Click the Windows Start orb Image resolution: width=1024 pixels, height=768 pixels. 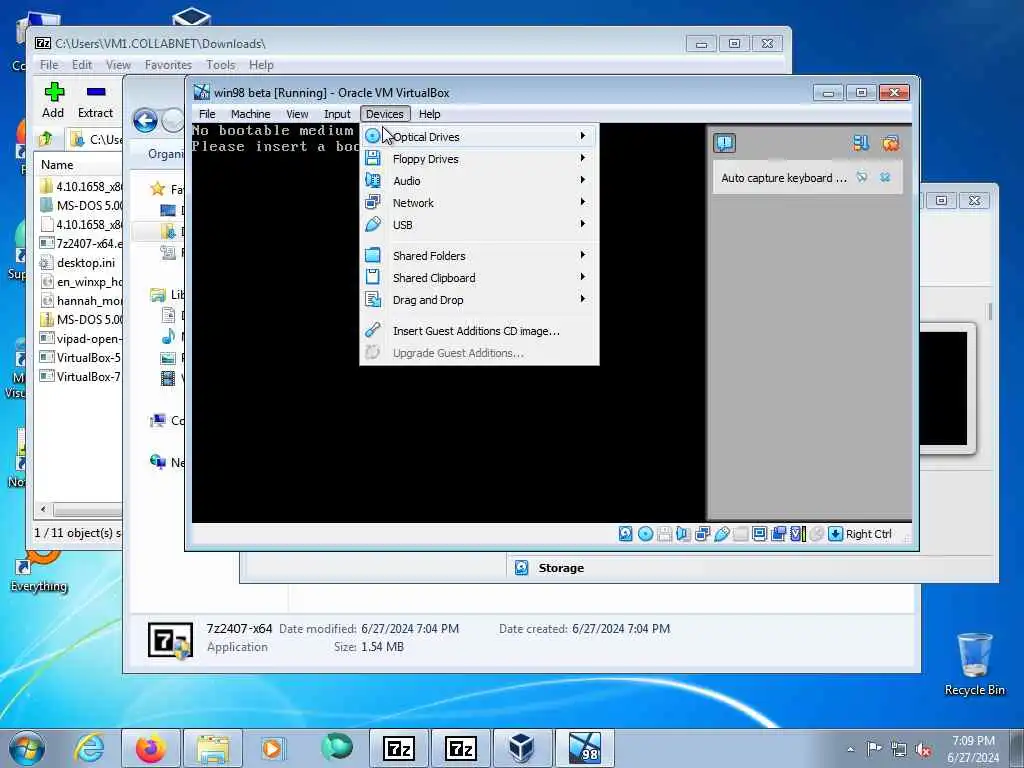[27, 748]
